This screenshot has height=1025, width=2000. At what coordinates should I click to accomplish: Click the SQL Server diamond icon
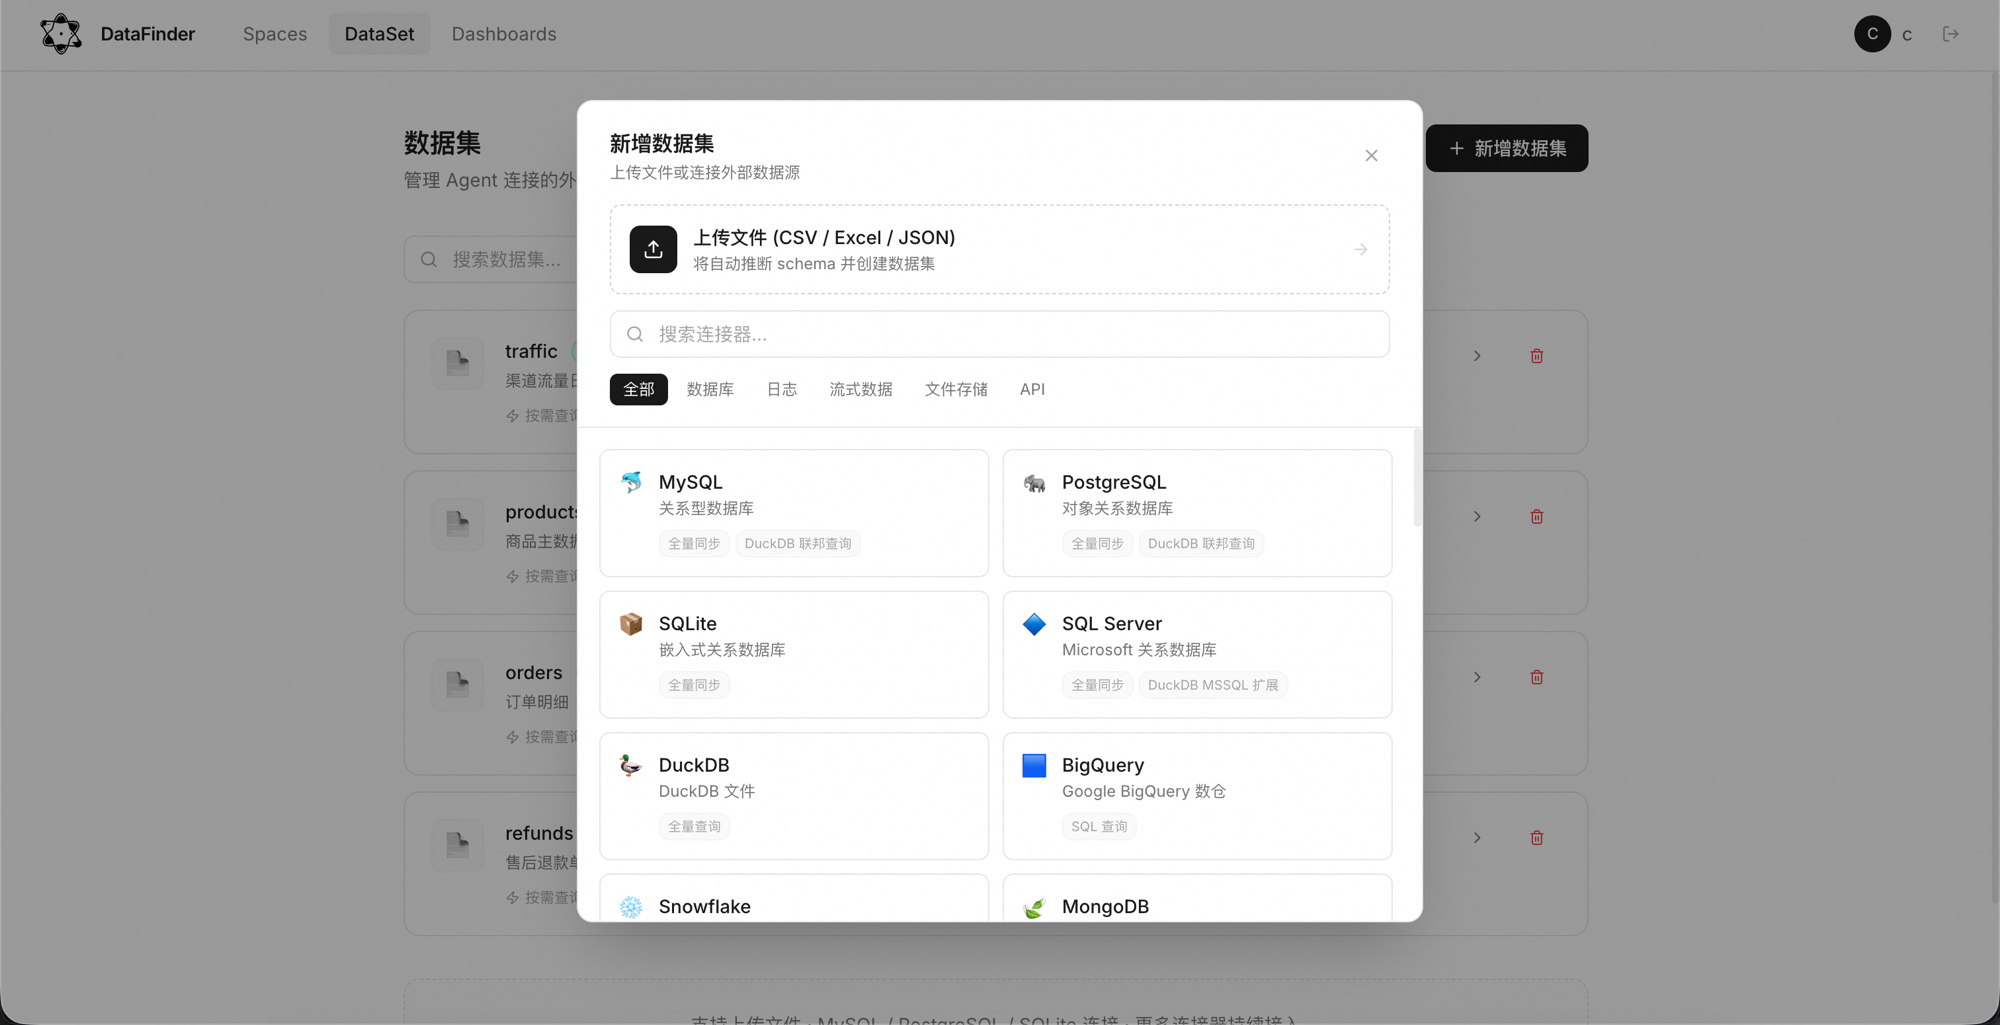[x=1034, y=624]
